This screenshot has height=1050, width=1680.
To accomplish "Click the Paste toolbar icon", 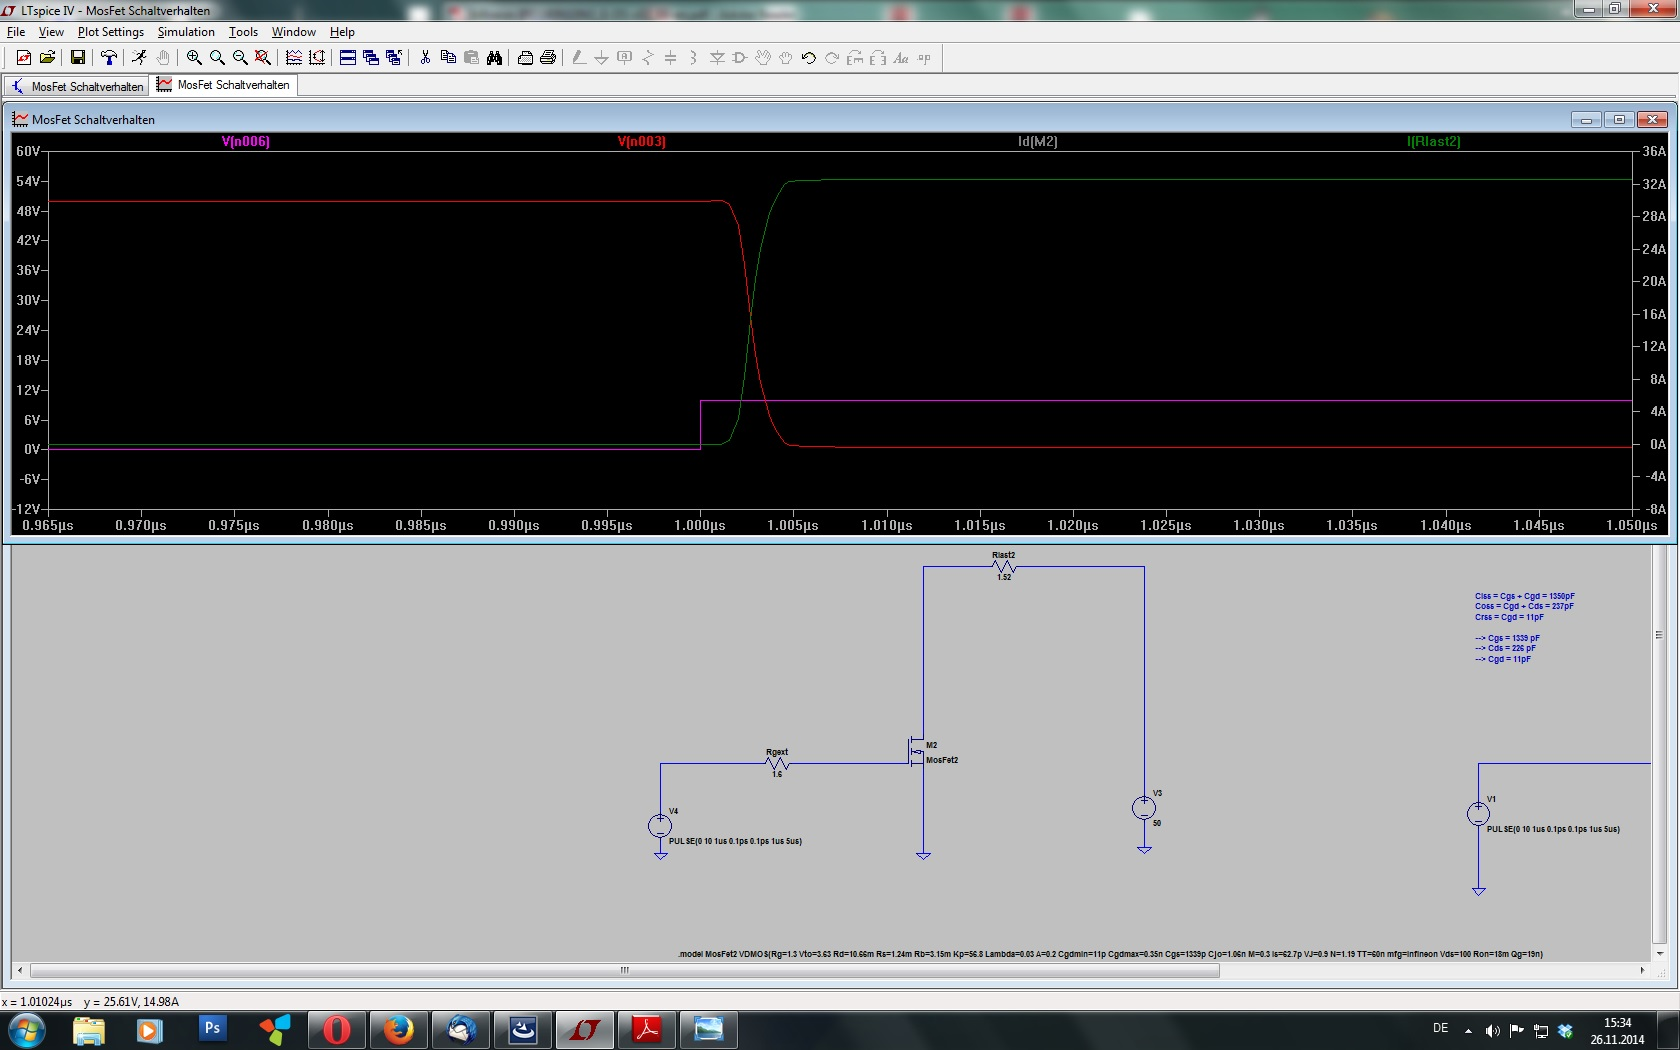I will coord(471,58).
